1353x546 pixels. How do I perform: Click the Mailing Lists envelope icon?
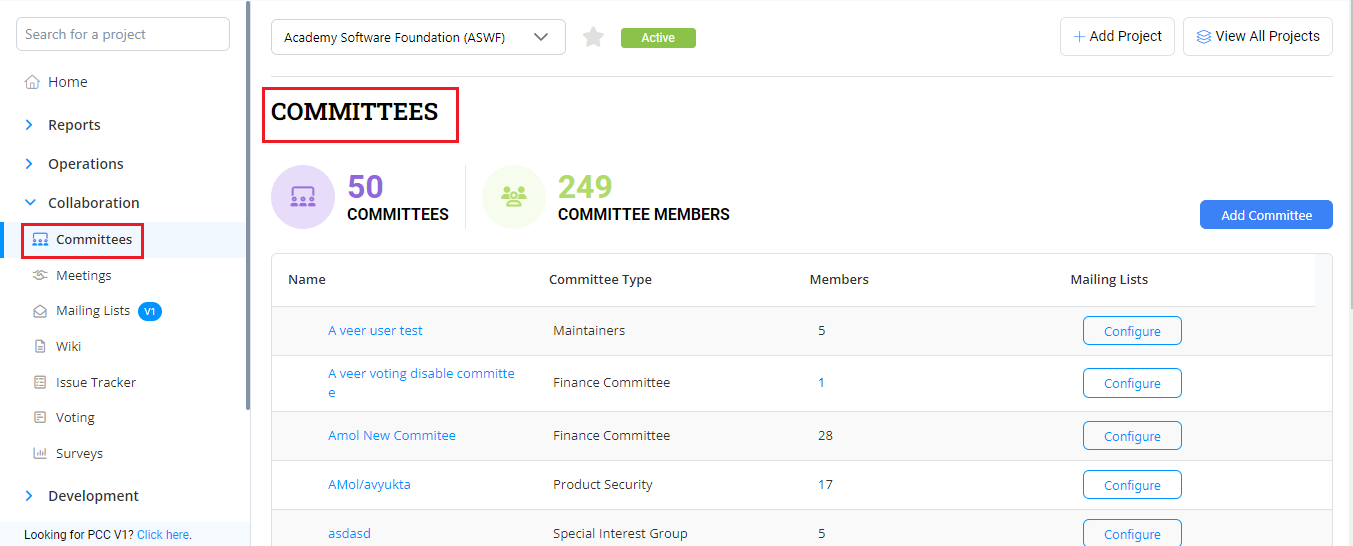[40, 311]
